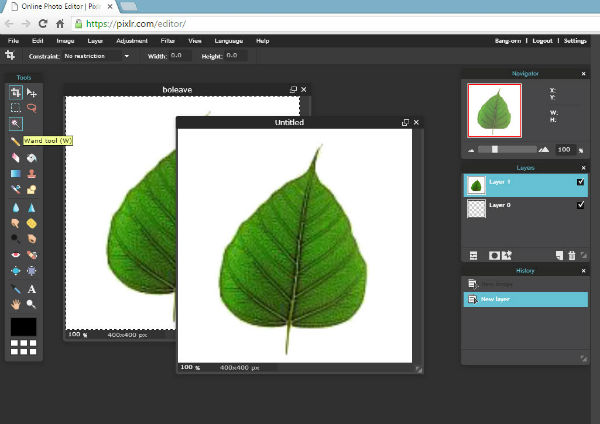Image resolution: width=600 pixels, height=424 pixels.
Task: Select Layer 0 thumbnail in Layers
Action: click(x=476, y=209)
